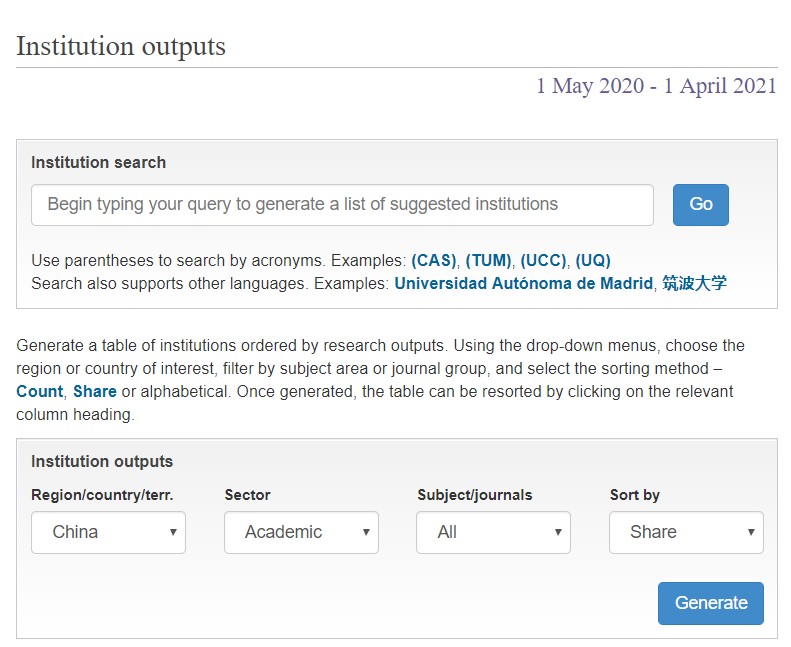Click the Sort by field label
Viewport: 791px width, 647px height.
coord(634,495)
